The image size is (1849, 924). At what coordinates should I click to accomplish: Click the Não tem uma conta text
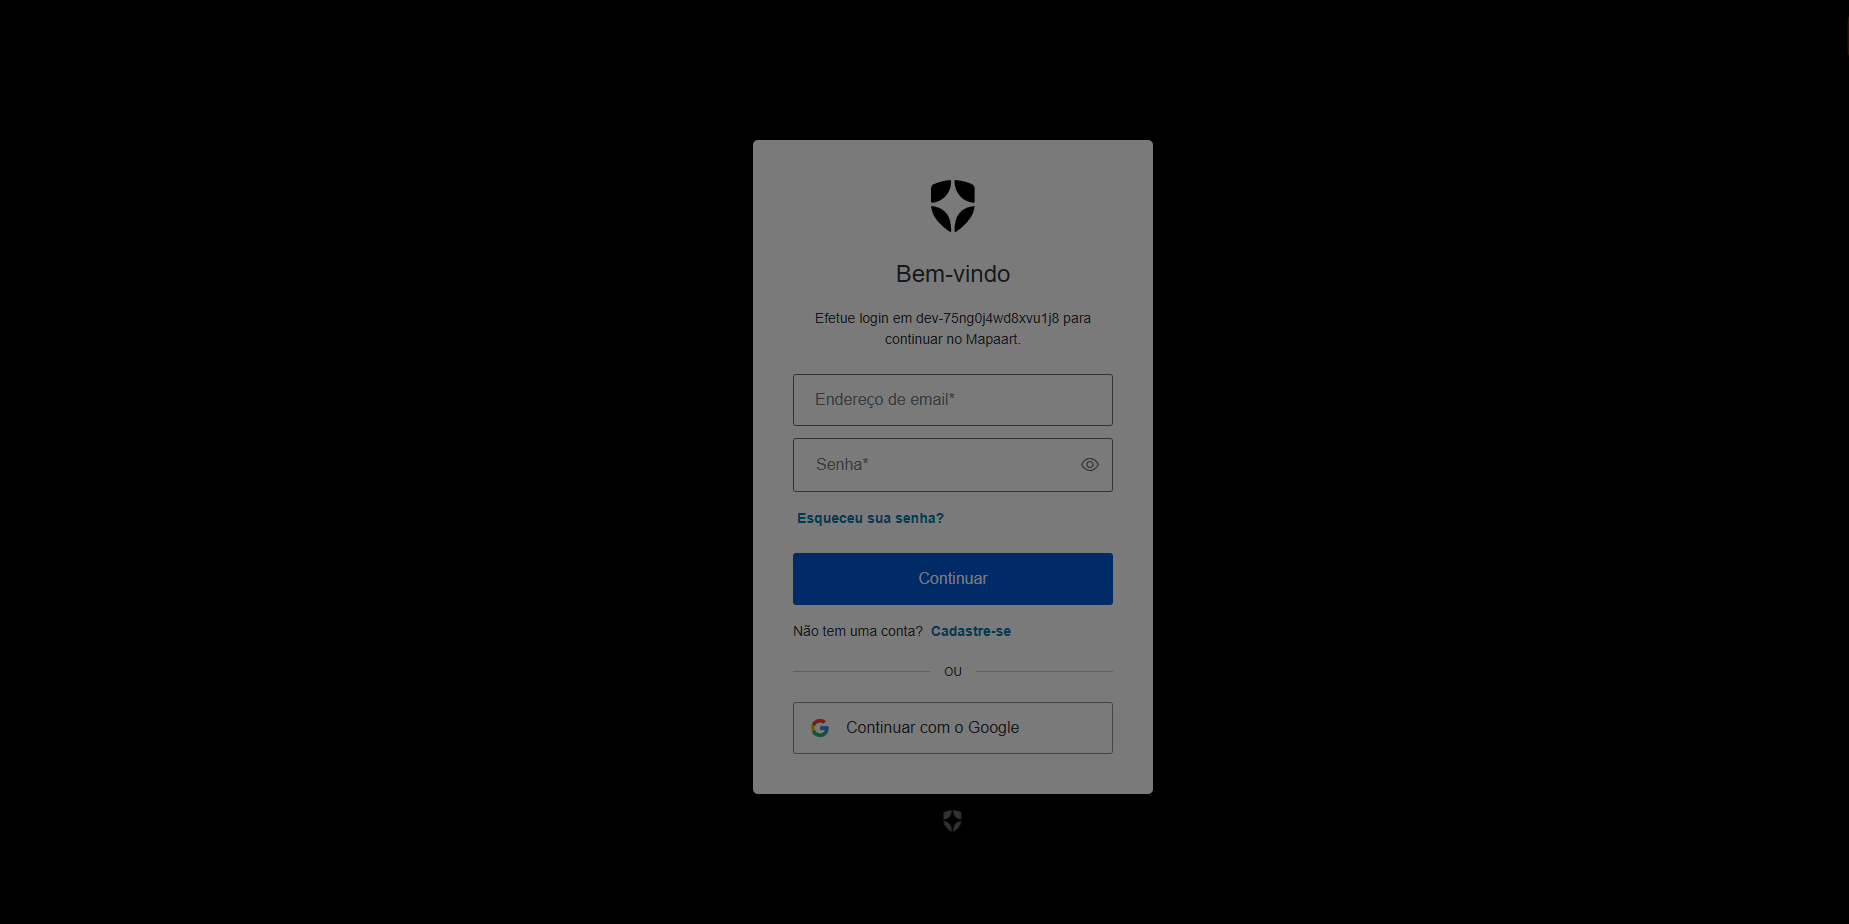[x=857, y=631]
